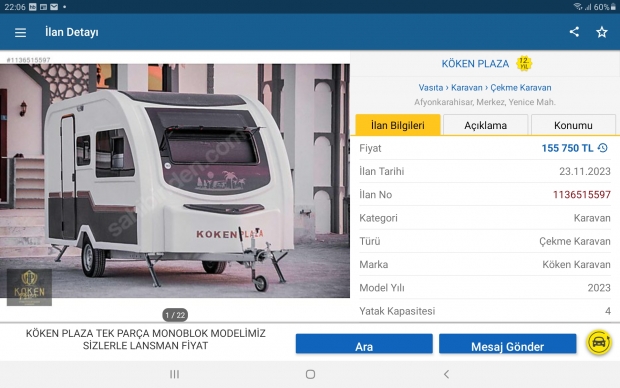
Task: Select Yatak Kapasitesi value 4
Action: tap(608, 311)
